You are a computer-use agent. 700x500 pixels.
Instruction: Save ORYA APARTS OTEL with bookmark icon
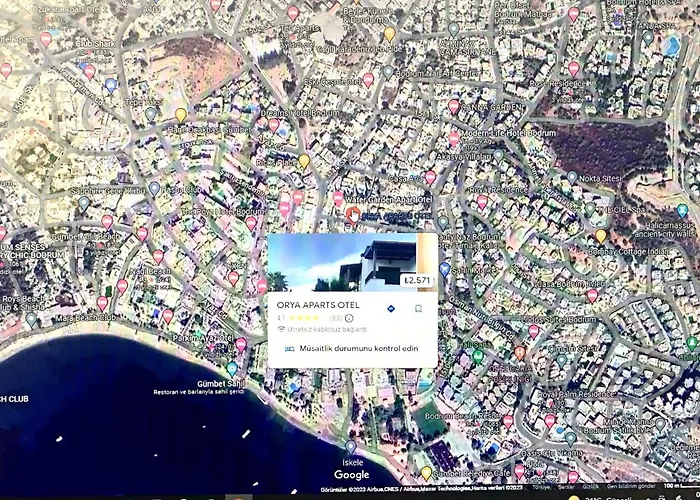point(418,308)
